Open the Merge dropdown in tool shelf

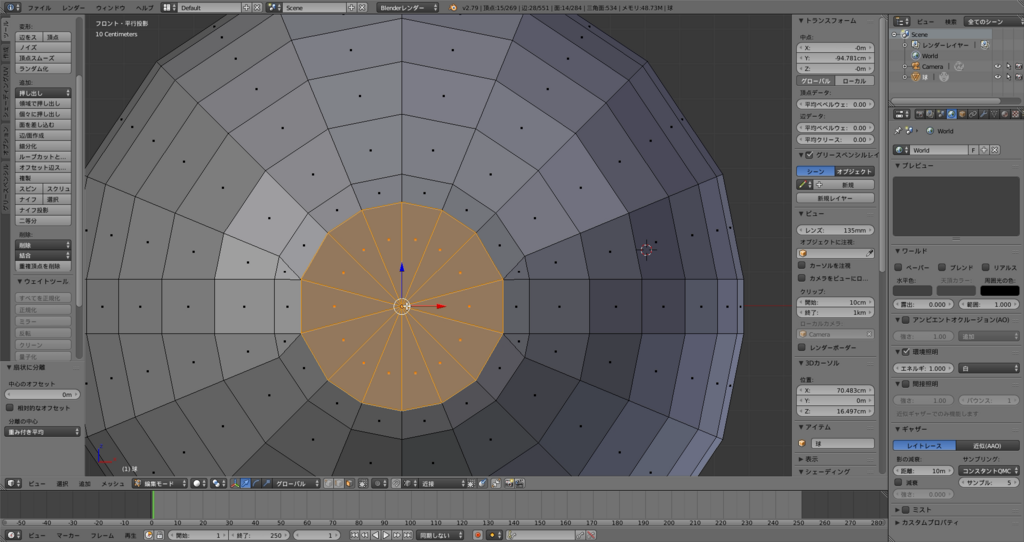pyautogui.click(x=43, y=255)
